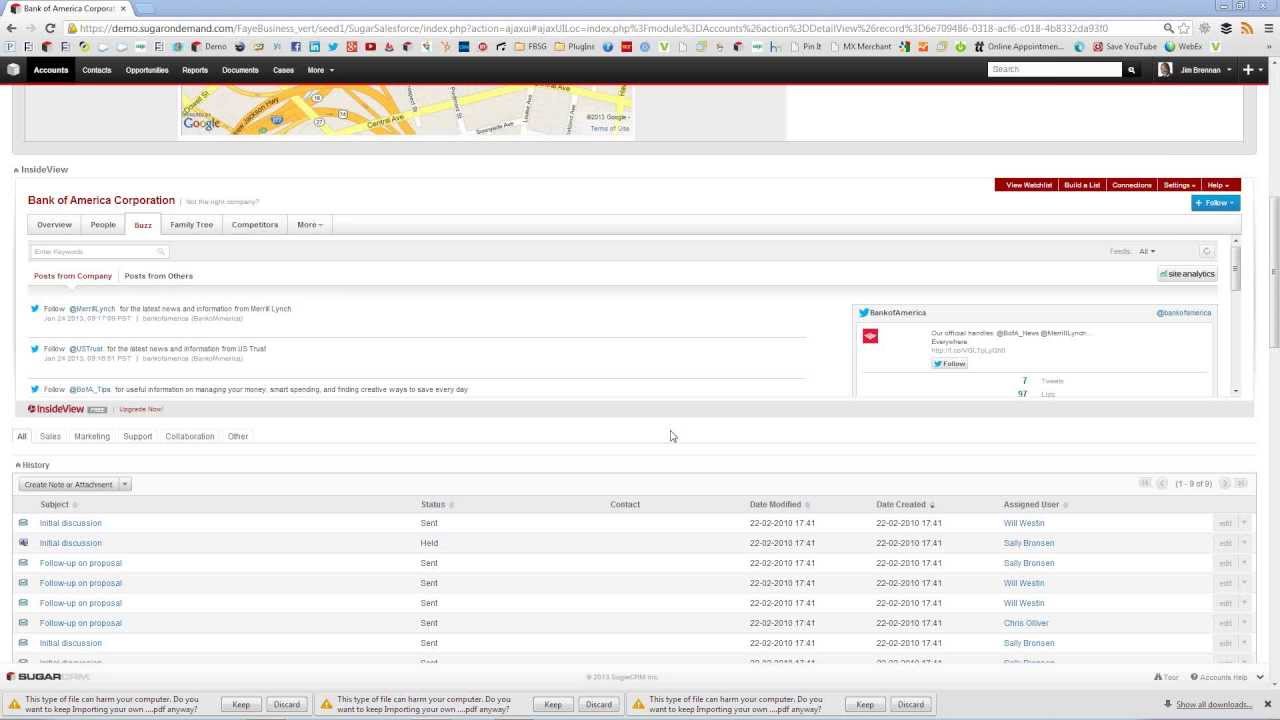This screenshot has width=1280, height=720.
Task: Open the YouTube bookmark icon
Action: 371,47
